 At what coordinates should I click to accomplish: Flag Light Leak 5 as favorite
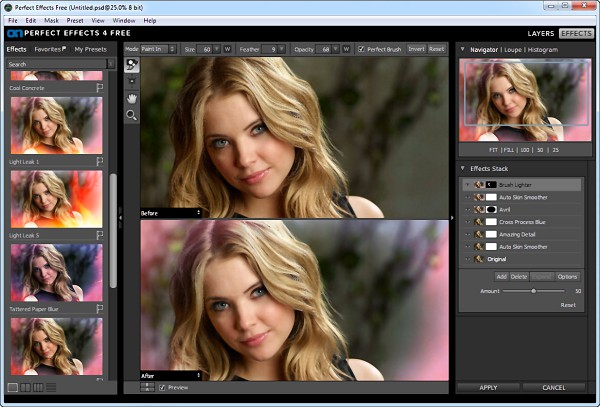point(99,235)
